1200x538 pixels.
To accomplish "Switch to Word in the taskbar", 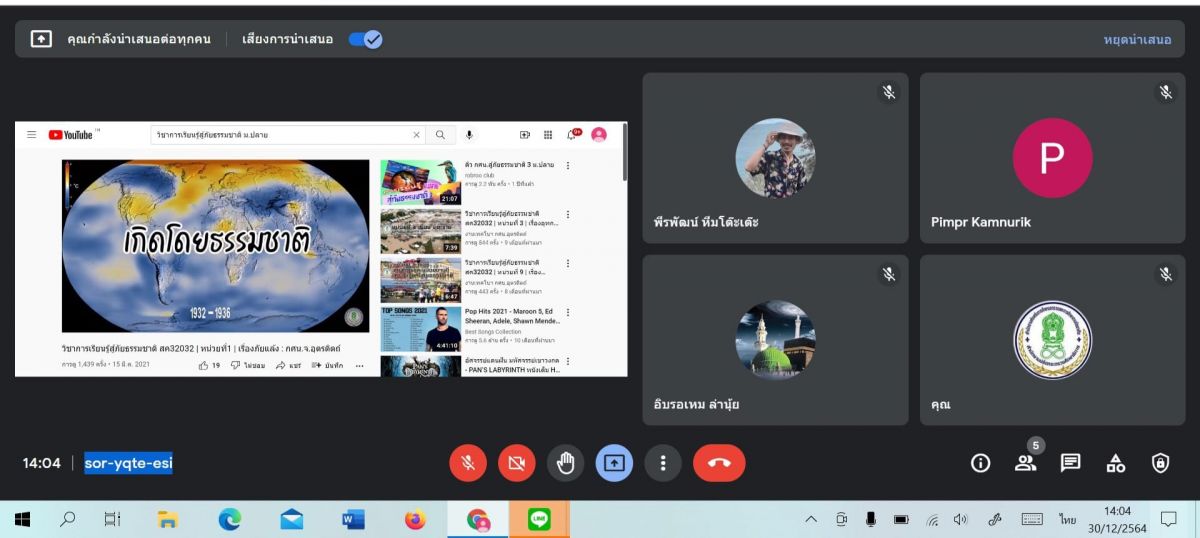I will [x=353, y=520].
